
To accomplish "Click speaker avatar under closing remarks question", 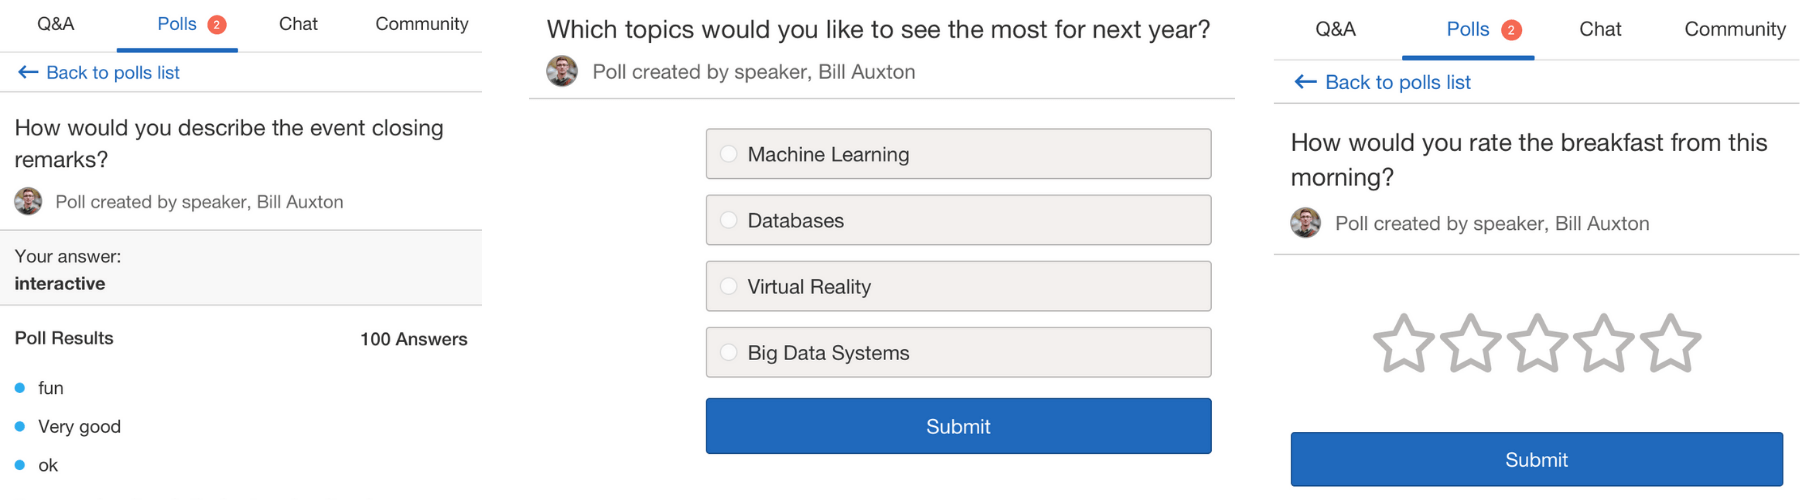I will [x=28, y=202].
